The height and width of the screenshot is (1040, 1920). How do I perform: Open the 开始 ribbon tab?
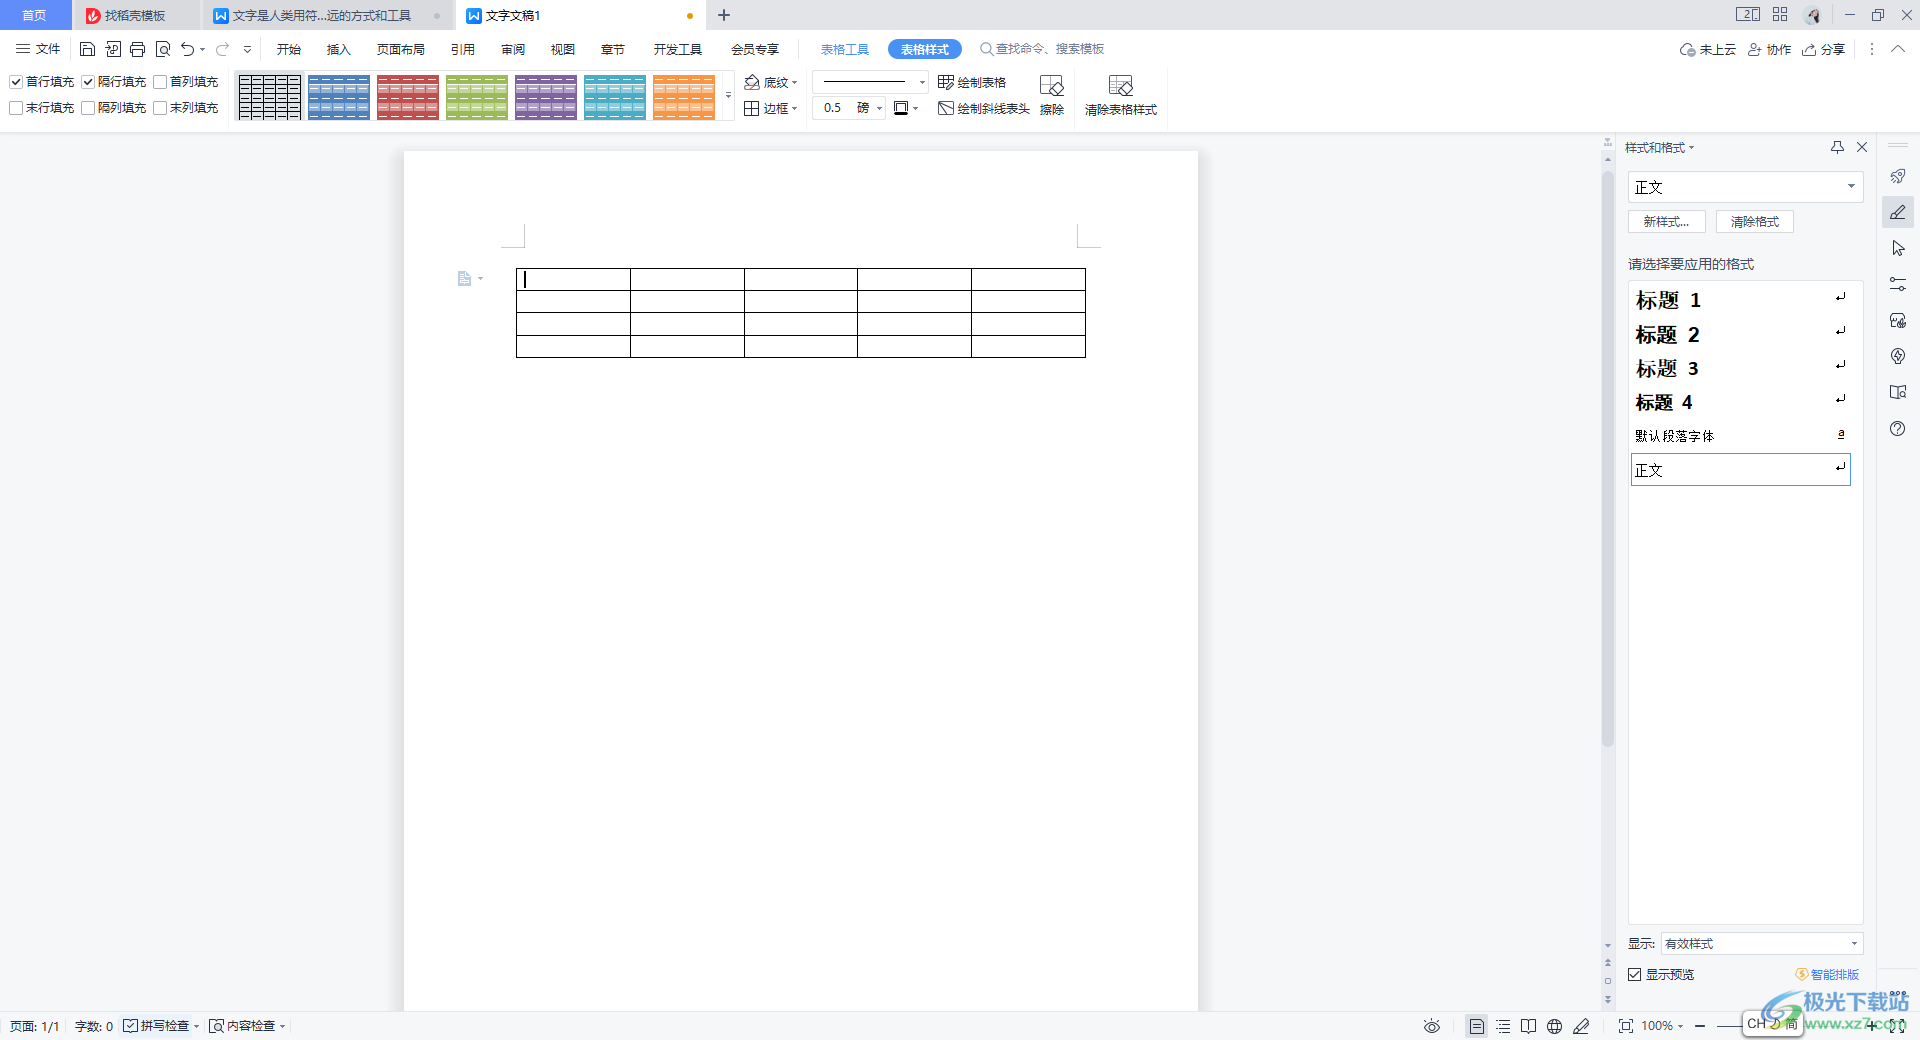pos(289,49)
